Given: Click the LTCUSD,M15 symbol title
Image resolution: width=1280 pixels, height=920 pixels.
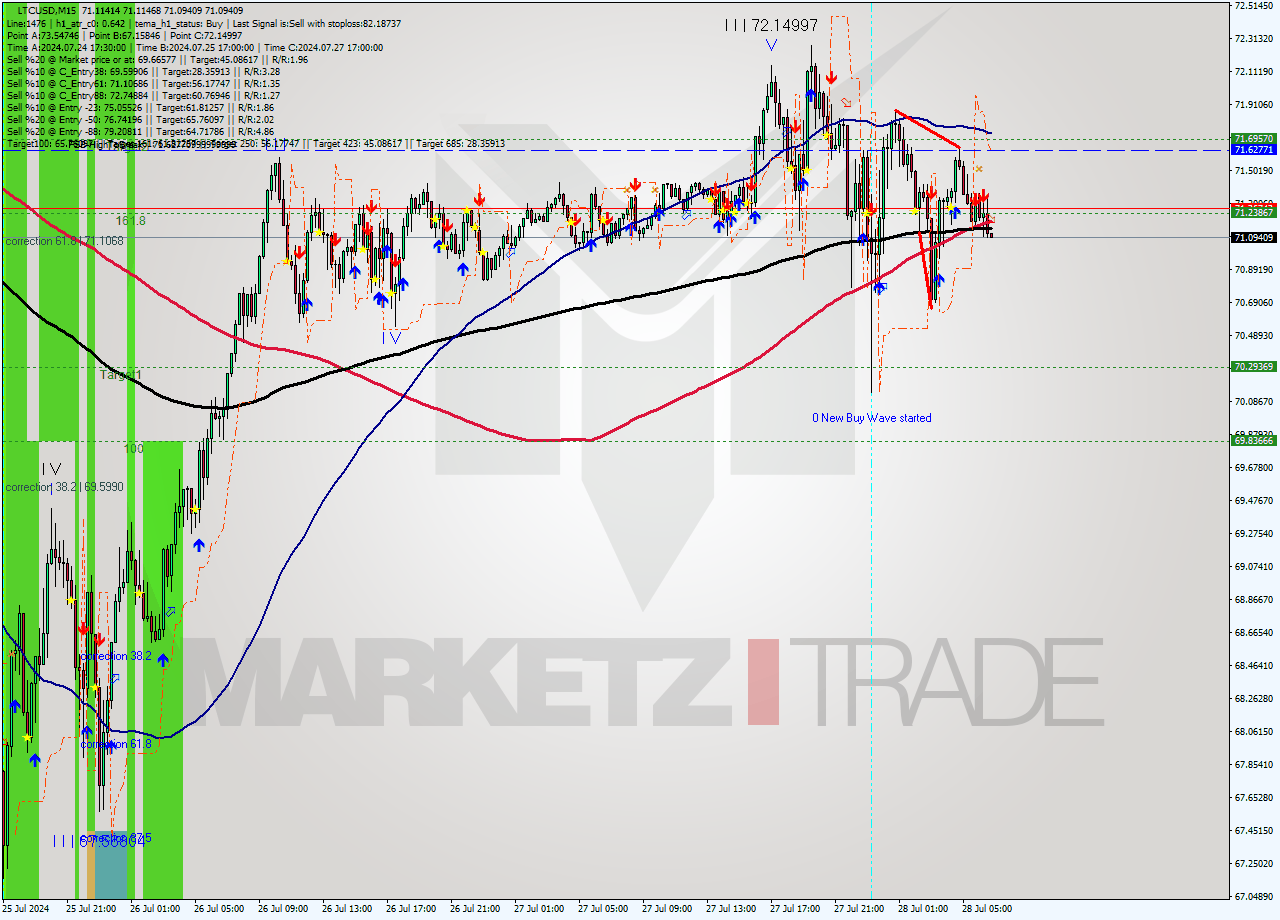Looking at the screenshot, I should click(x=47, y=10).
